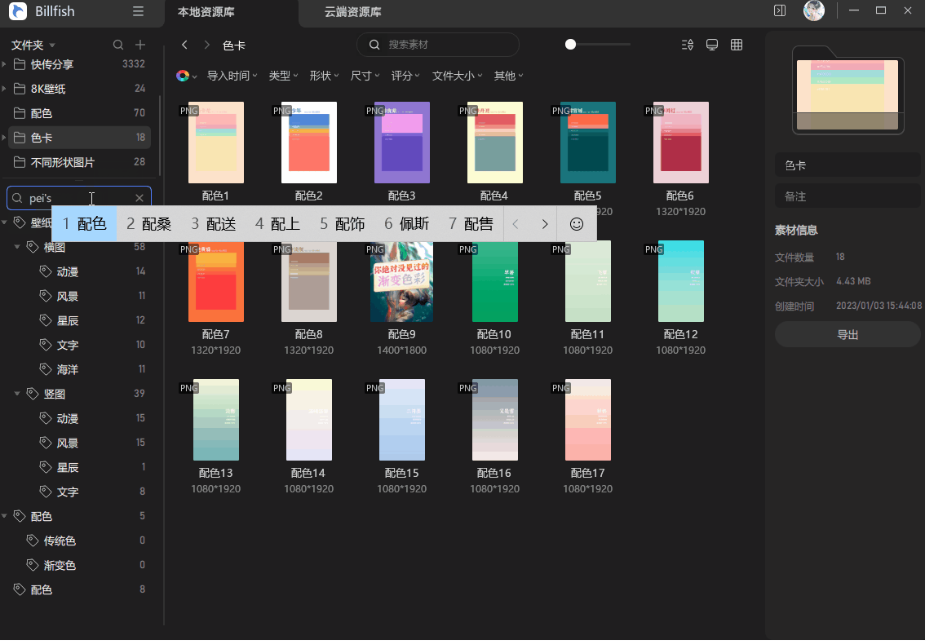Toggle the right side panel icon
Viewport: 926px width, 641px height.
pyautogui.click(x=780, y=11)
